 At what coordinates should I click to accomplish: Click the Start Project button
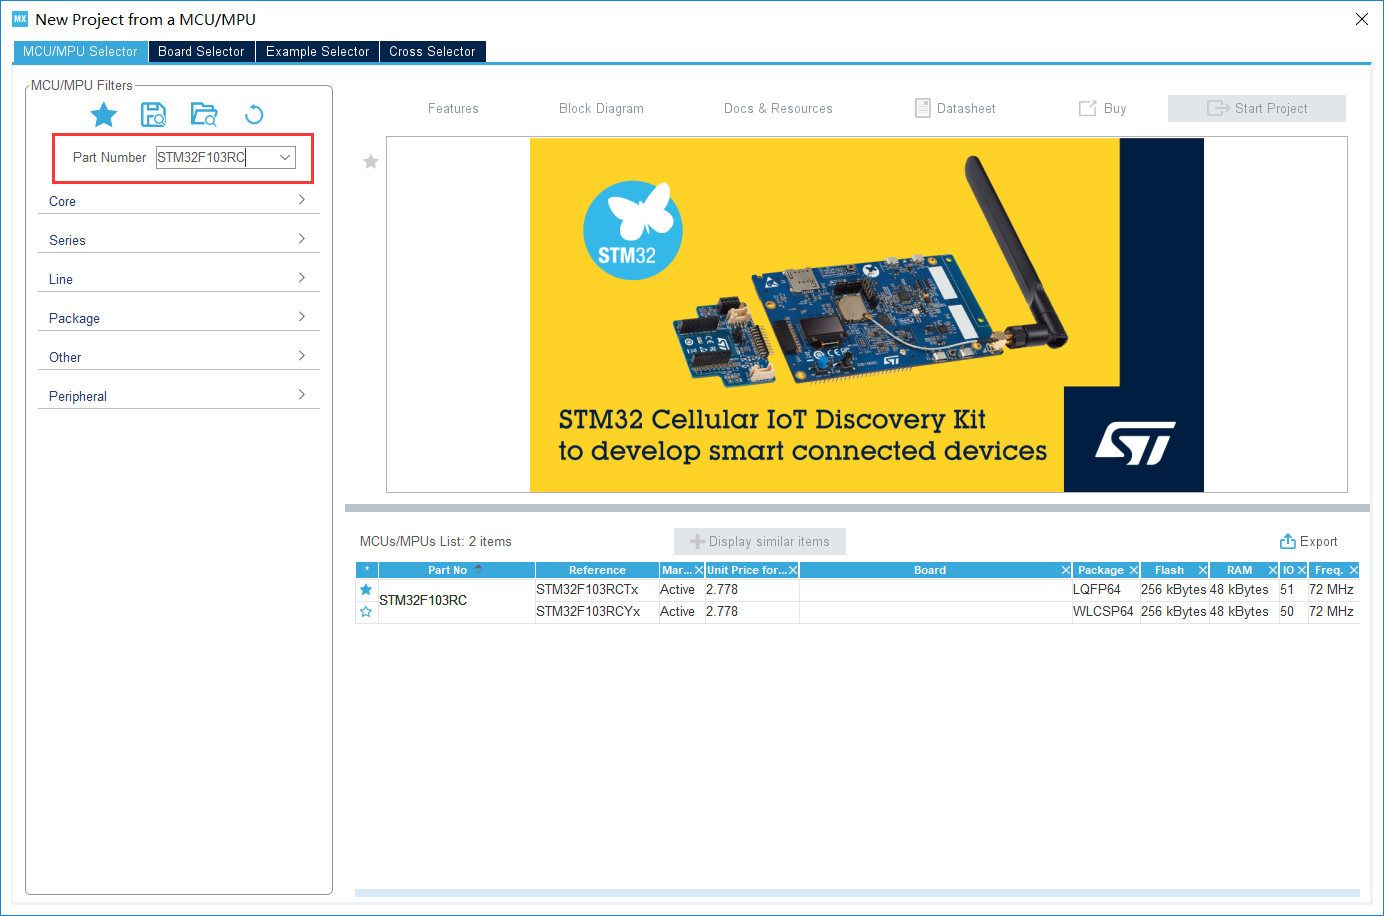tap(1256, 108)
